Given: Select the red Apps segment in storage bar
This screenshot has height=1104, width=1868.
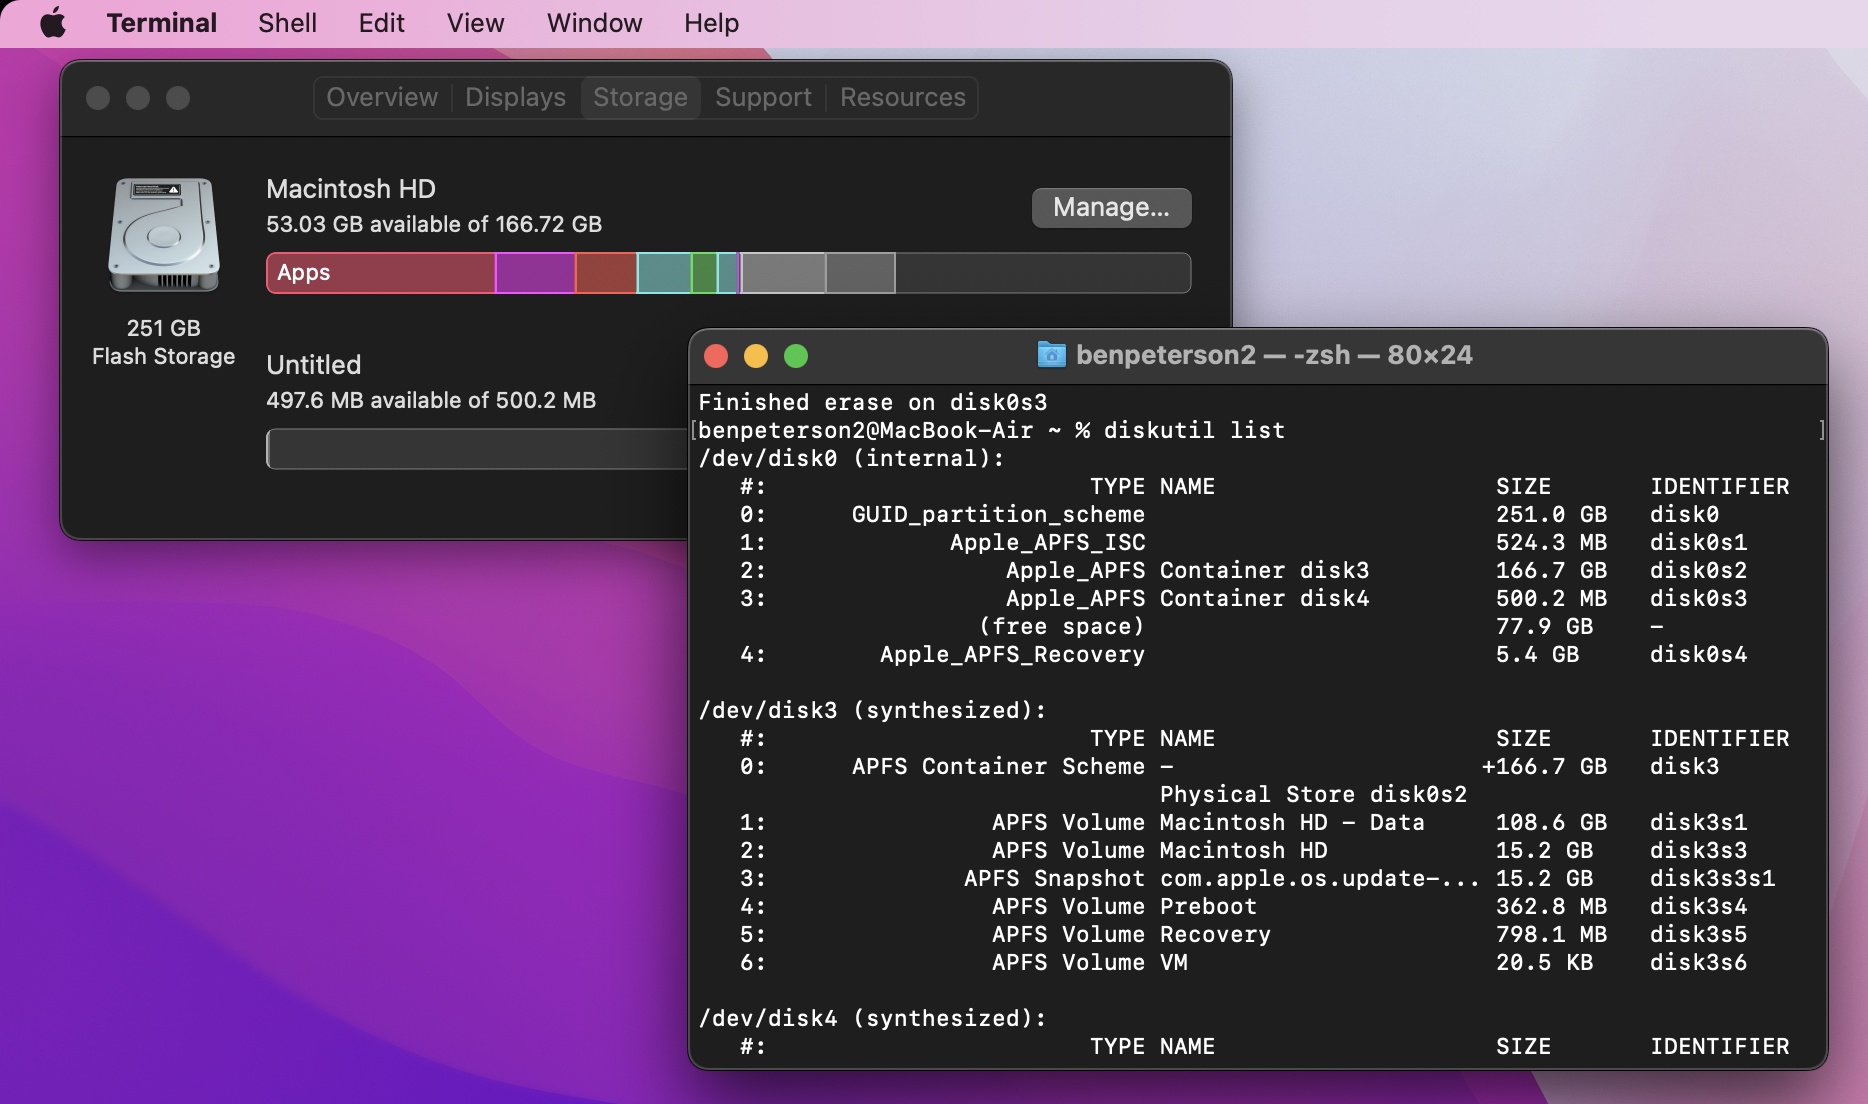Looking at the screenshot, I should tap(380, 272).
